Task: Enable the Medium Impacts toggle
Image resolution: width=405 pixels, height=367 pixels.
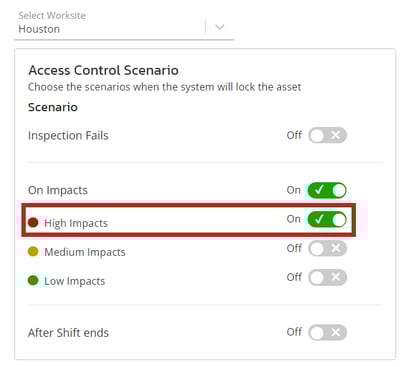Action: pyautogui.click(x=327, y=249)
